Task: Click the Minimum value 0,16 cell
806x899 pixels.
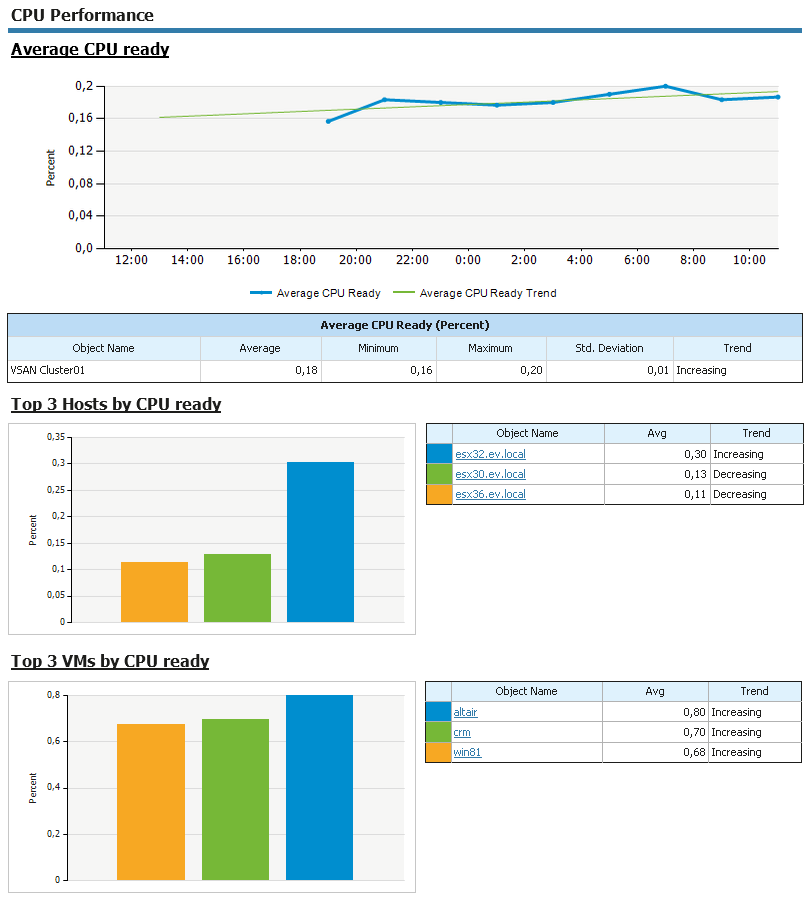Action: (x=379, y=370)
